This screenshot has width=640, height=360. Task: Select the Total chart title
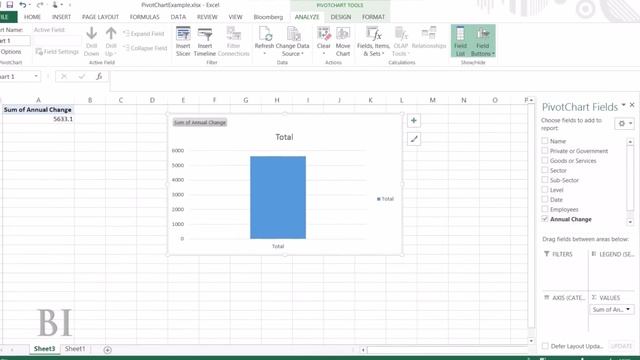(284, 137)
